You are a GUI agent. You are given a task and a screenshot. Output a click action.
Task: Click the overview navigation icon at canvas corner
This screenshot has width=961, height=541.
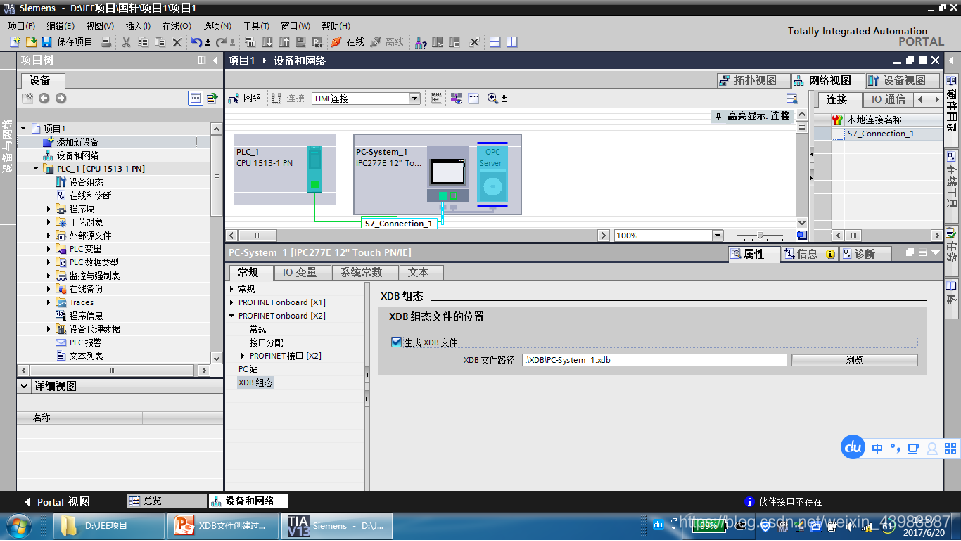click(x=802, y=235)
